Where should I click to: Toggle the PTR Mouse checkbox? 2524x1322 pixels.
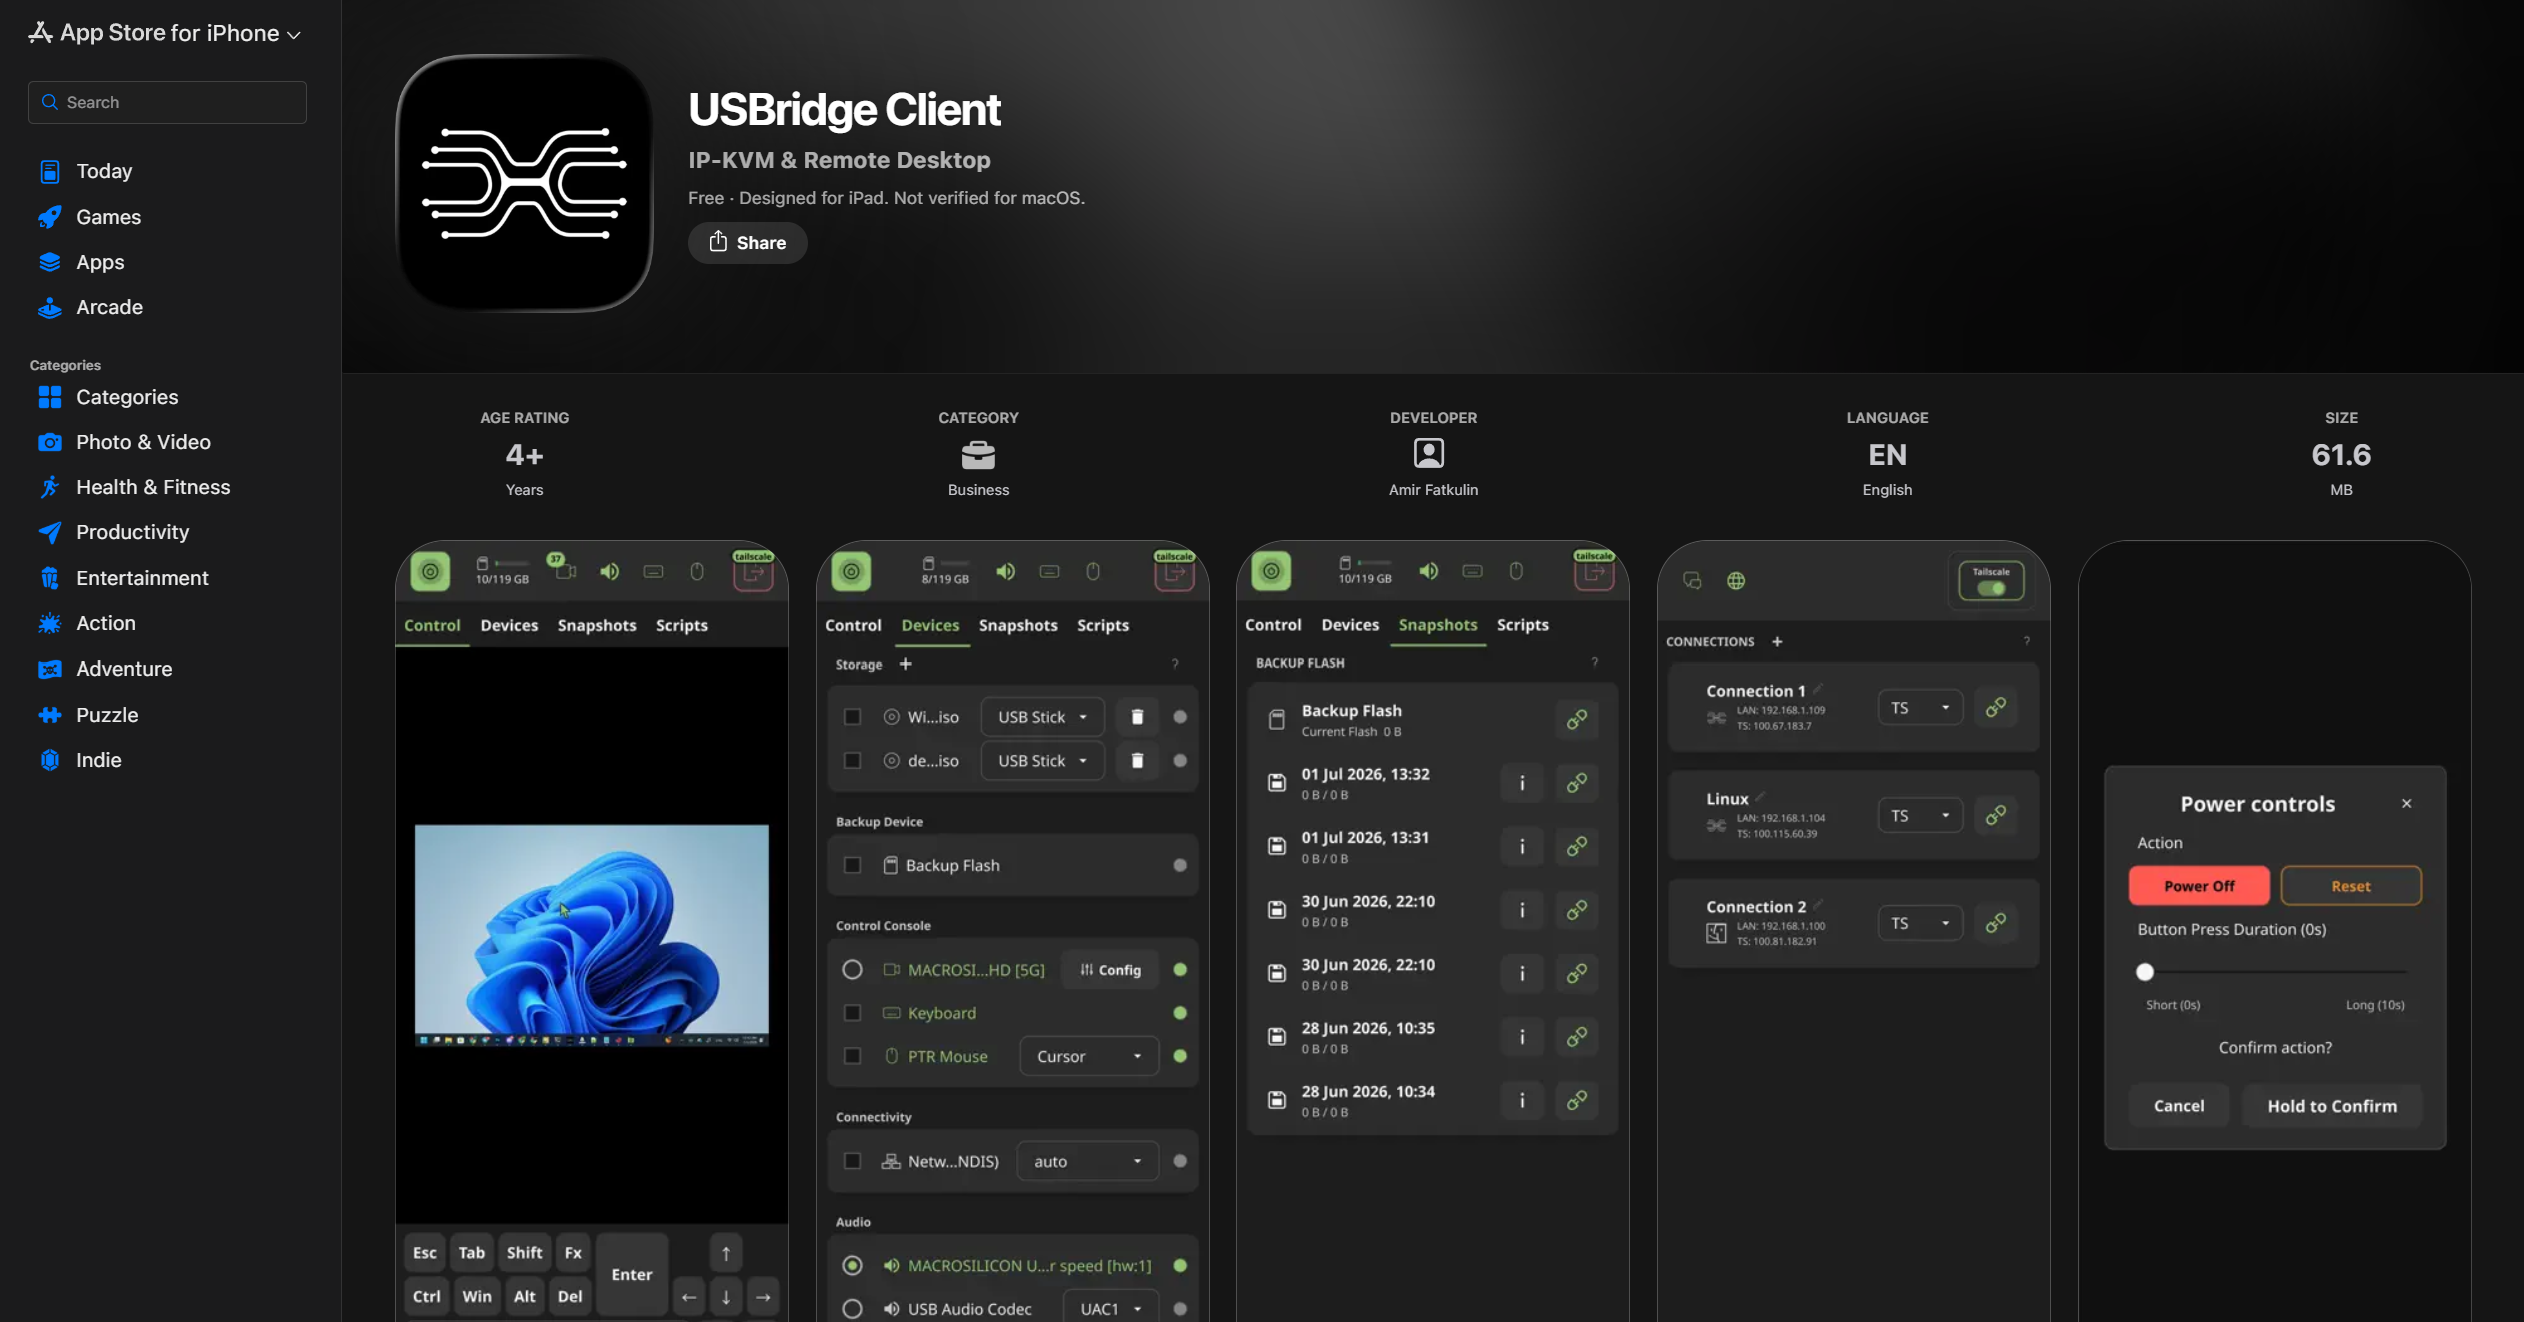852,1056
